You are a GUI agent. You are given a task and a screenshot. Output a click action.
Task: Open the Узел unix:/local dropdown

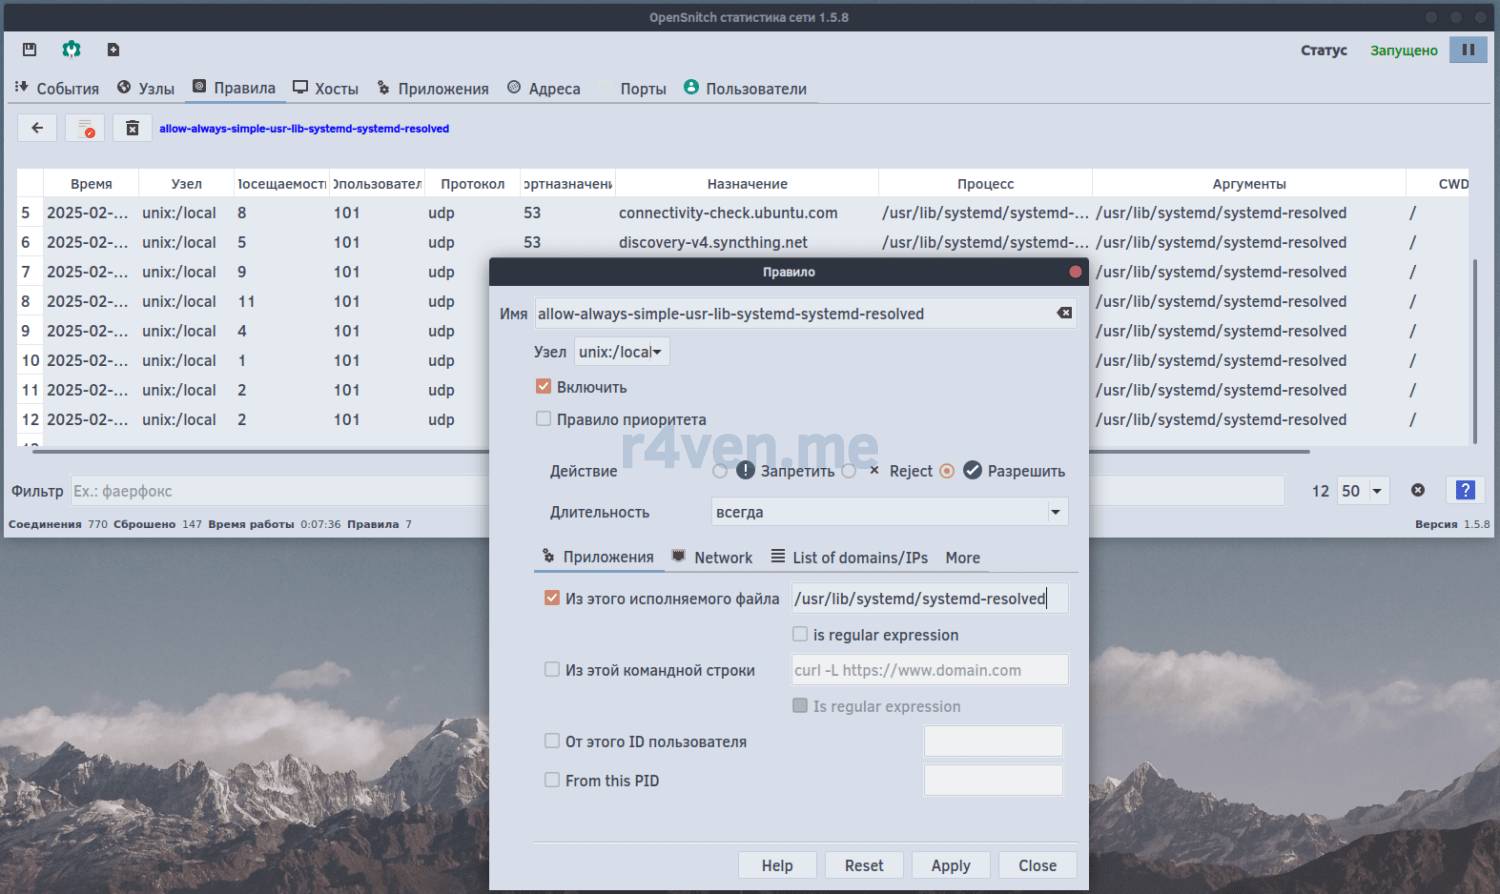621,352
